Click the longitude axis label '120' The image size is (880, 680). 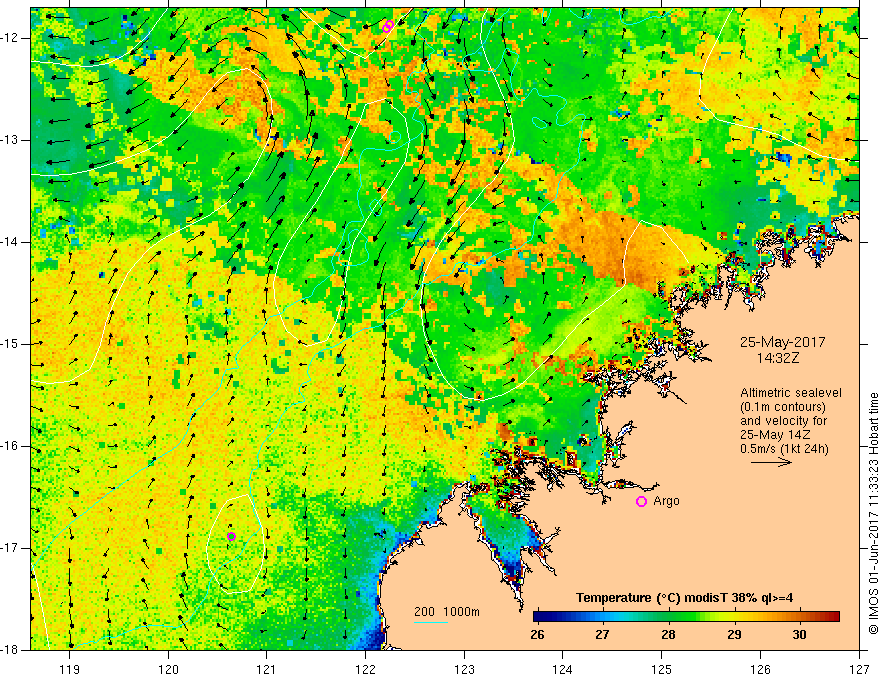click(168, 669)
